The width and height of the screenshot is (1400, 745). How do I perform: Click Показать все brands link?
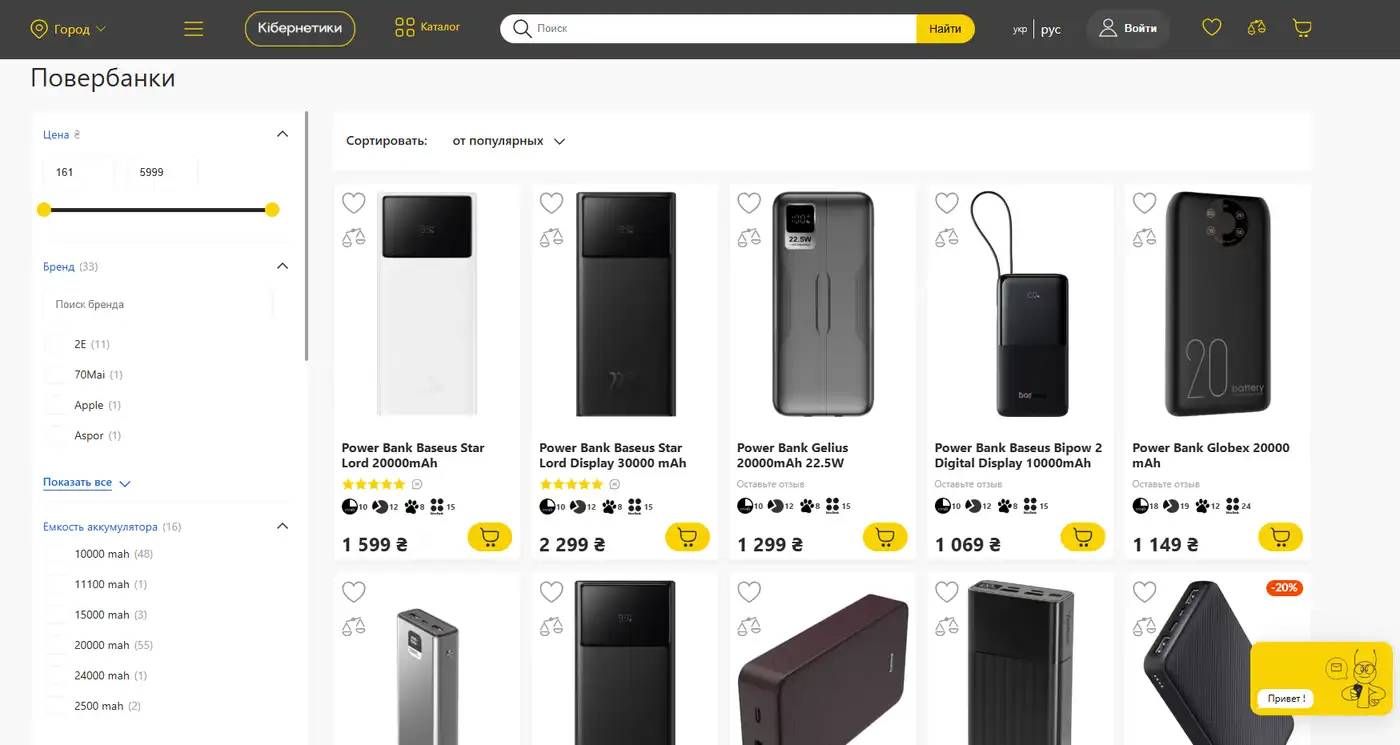coord(77,482)
